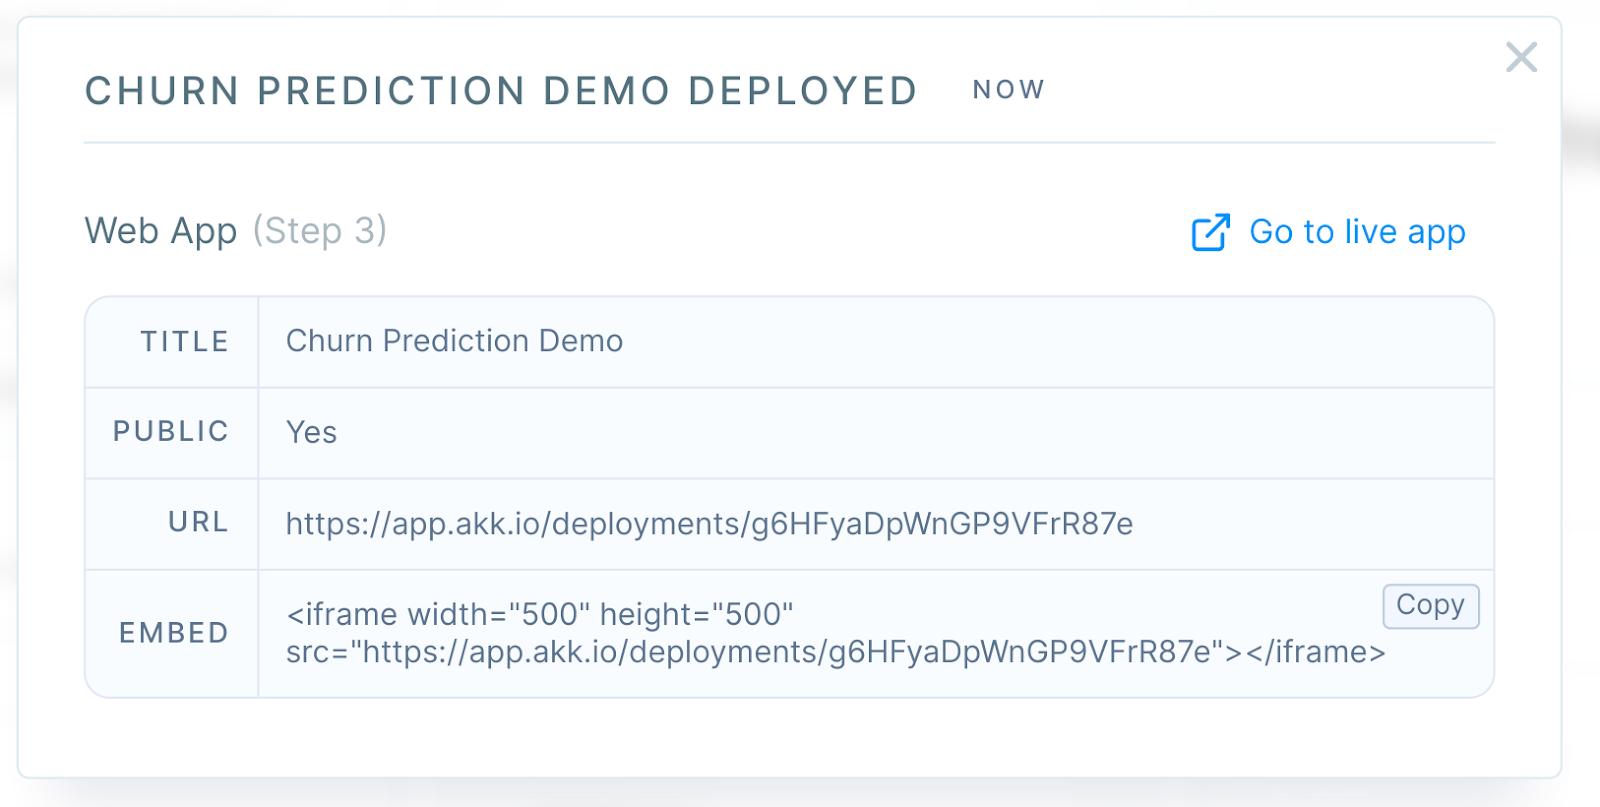Click the EMBED row label
Image resolution: width=1600 pixels, height=807 pixels.
click(x=174, y=633)
